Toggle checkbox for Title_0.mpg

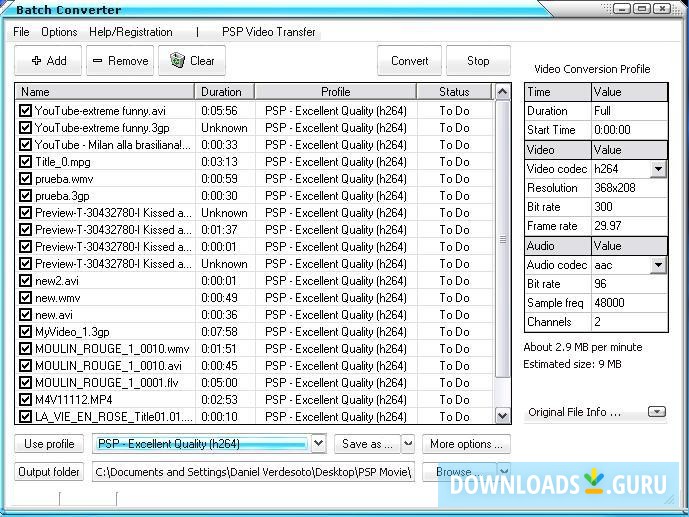(25, 162)
